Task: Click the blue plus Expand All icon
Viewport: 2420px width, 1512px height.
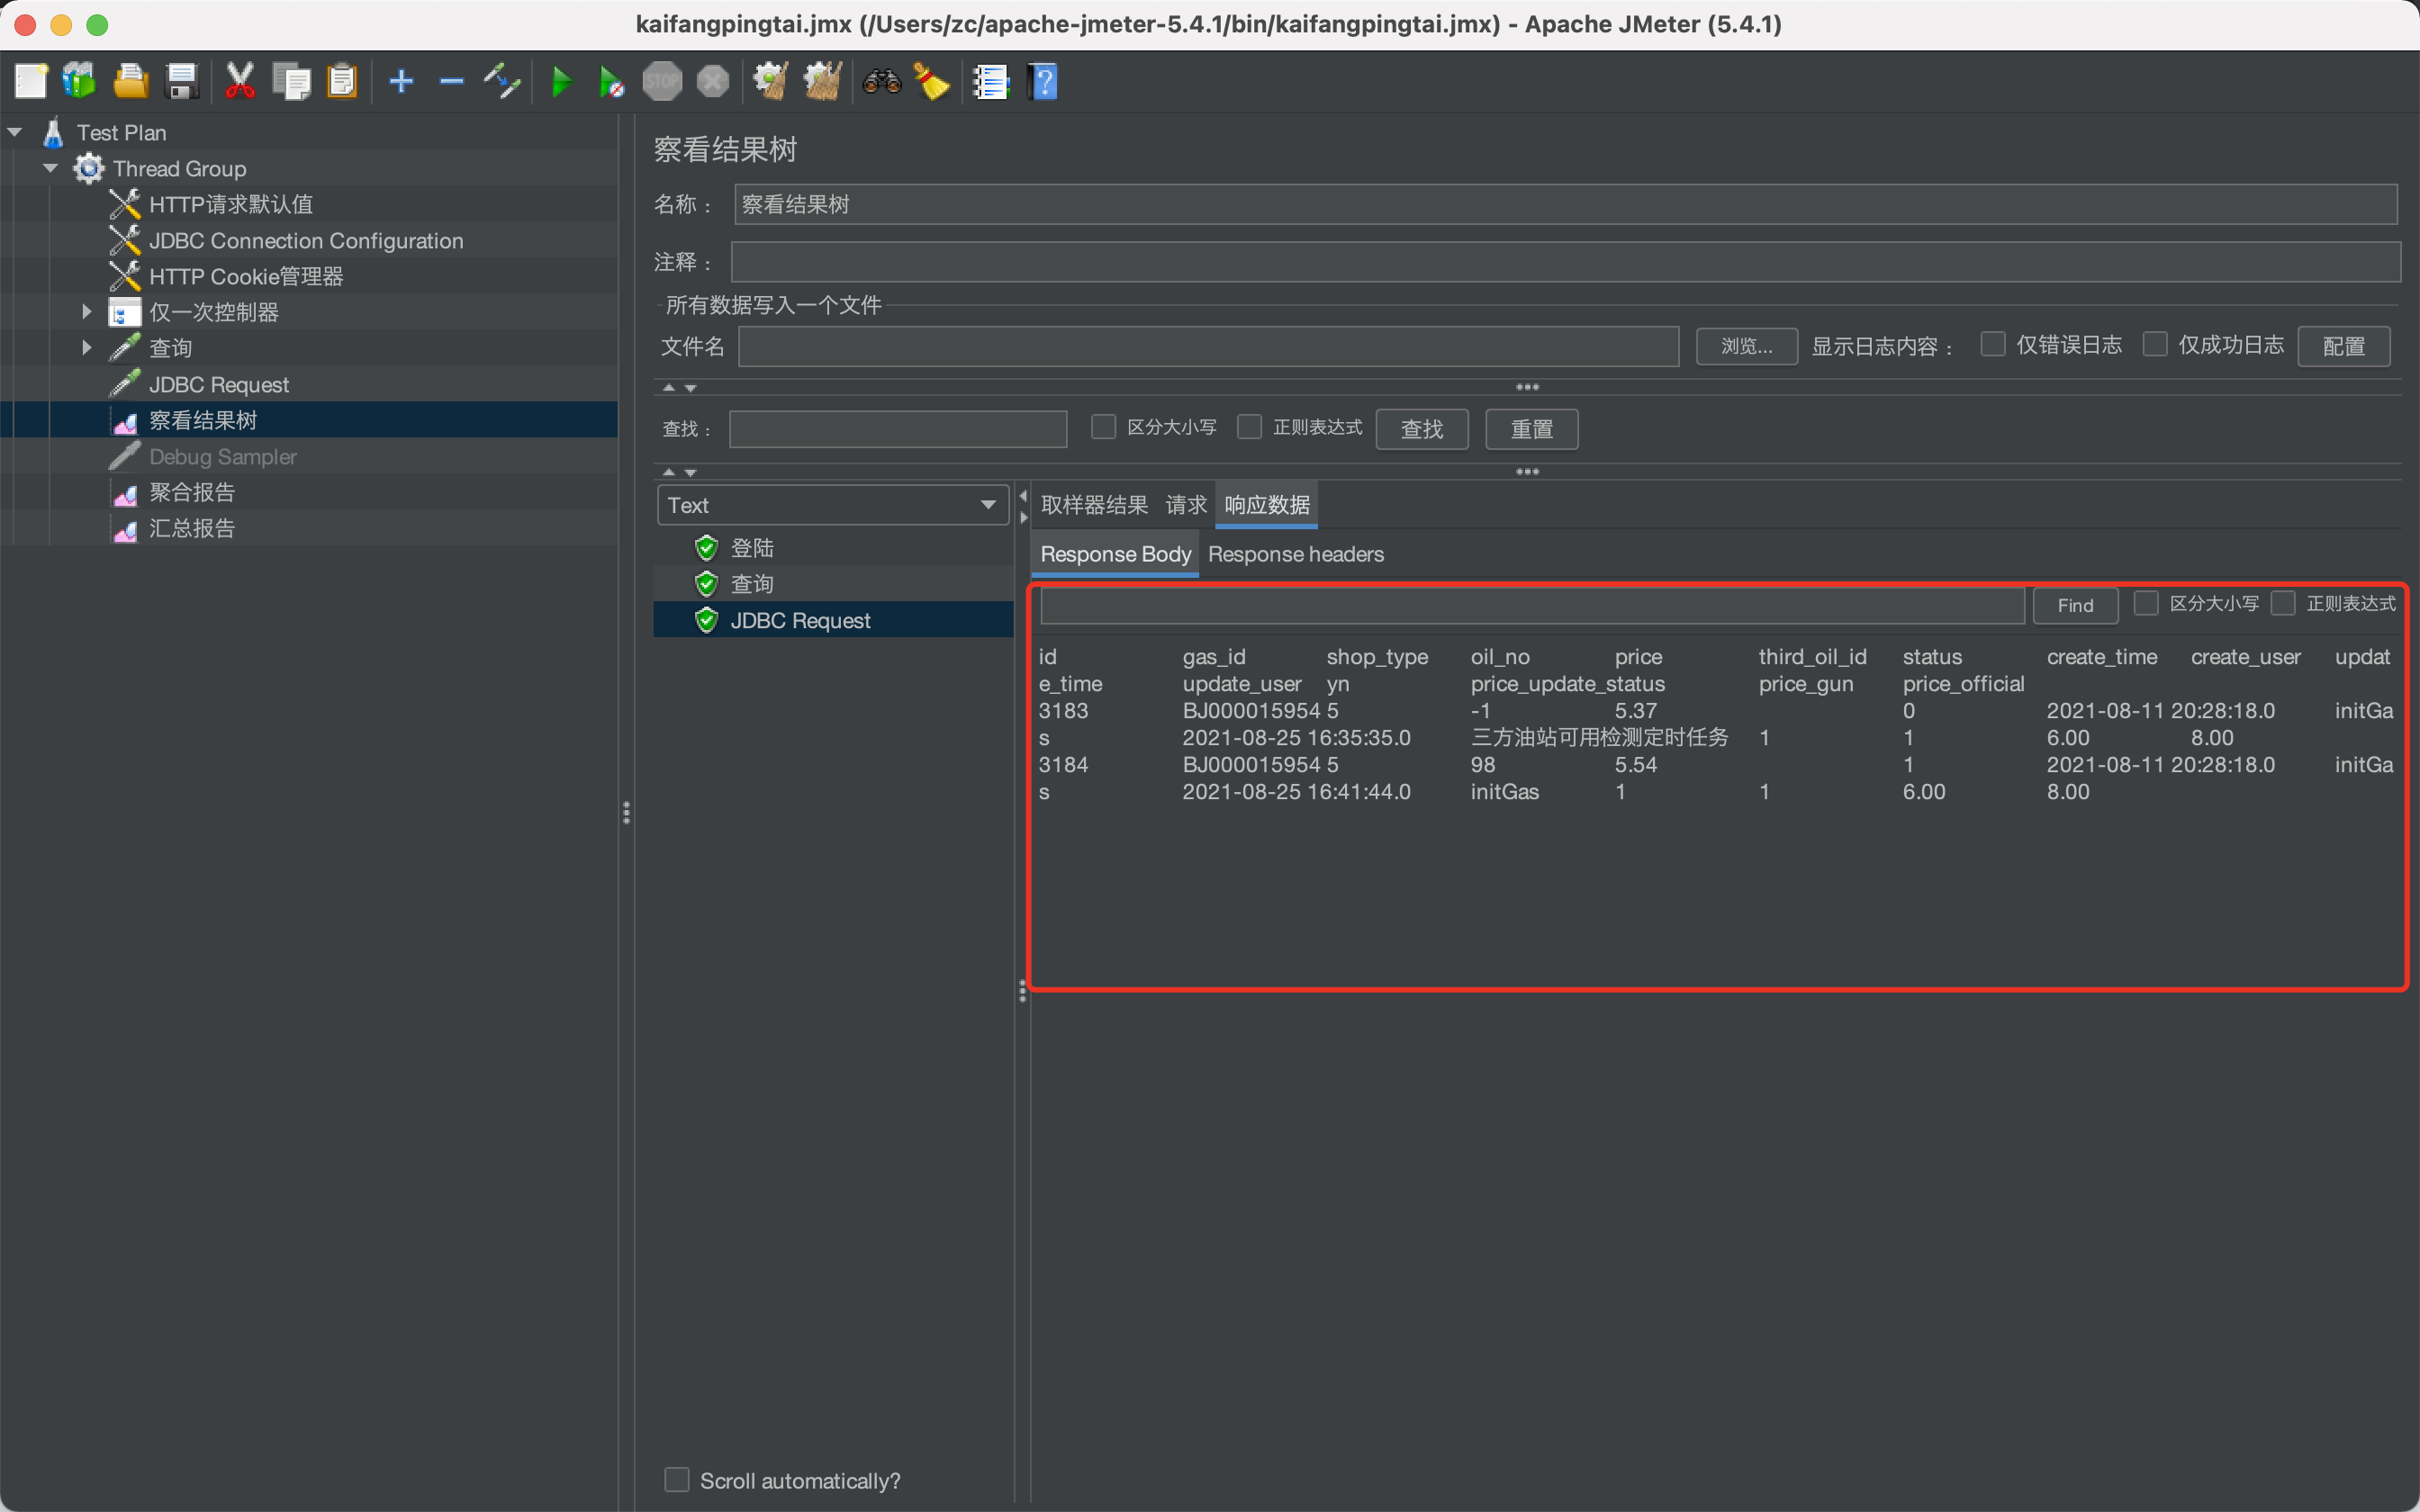Action: click(x=401, y=82)
